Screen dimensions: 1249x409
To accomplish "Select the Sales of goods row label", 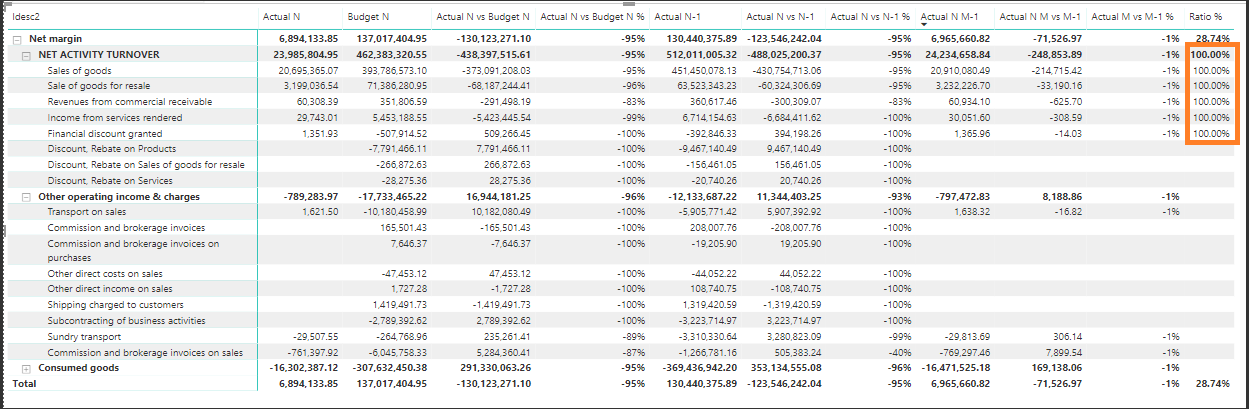I will pos(79,70).
